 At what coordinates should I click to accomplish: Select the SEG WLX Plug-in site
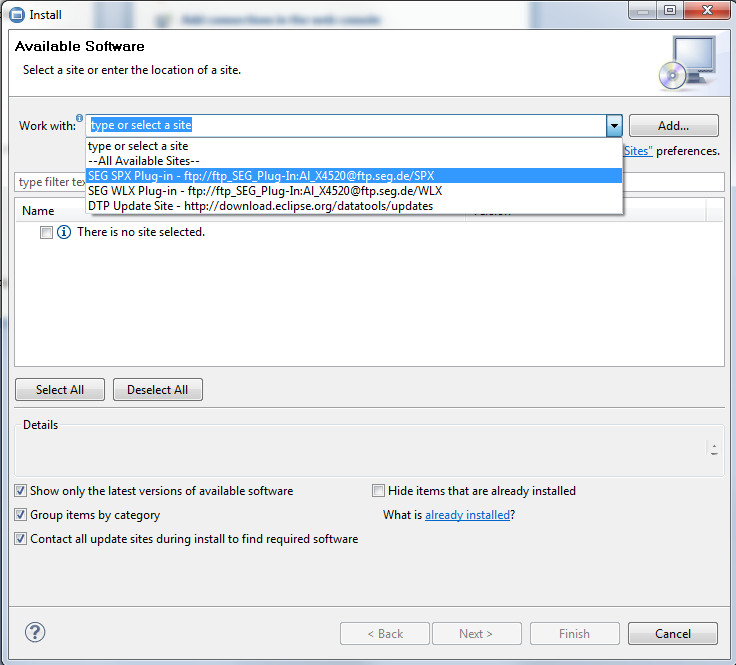point(264,191)
